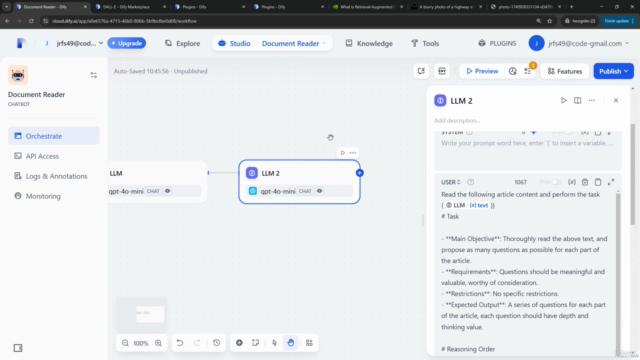Open the Studio tab
The image size is (640, 360).
coord(234,43)
